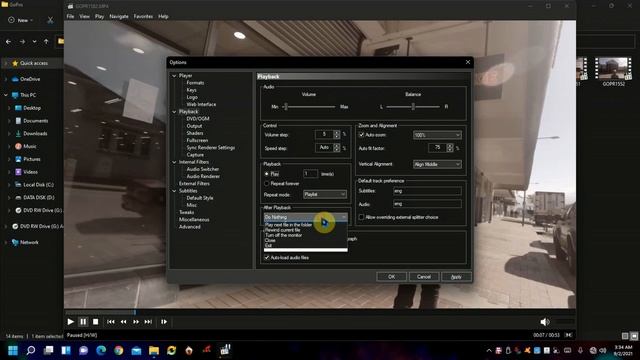Launch Google Chrome from the taskbar
This screenshot has height=360, width=640.
click(x=119, y=350)
